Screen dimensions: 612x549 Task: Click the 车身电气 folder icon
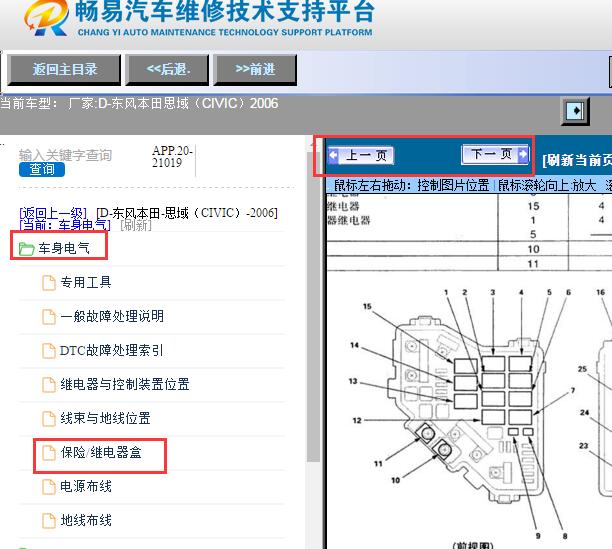(x=27, y=249)
